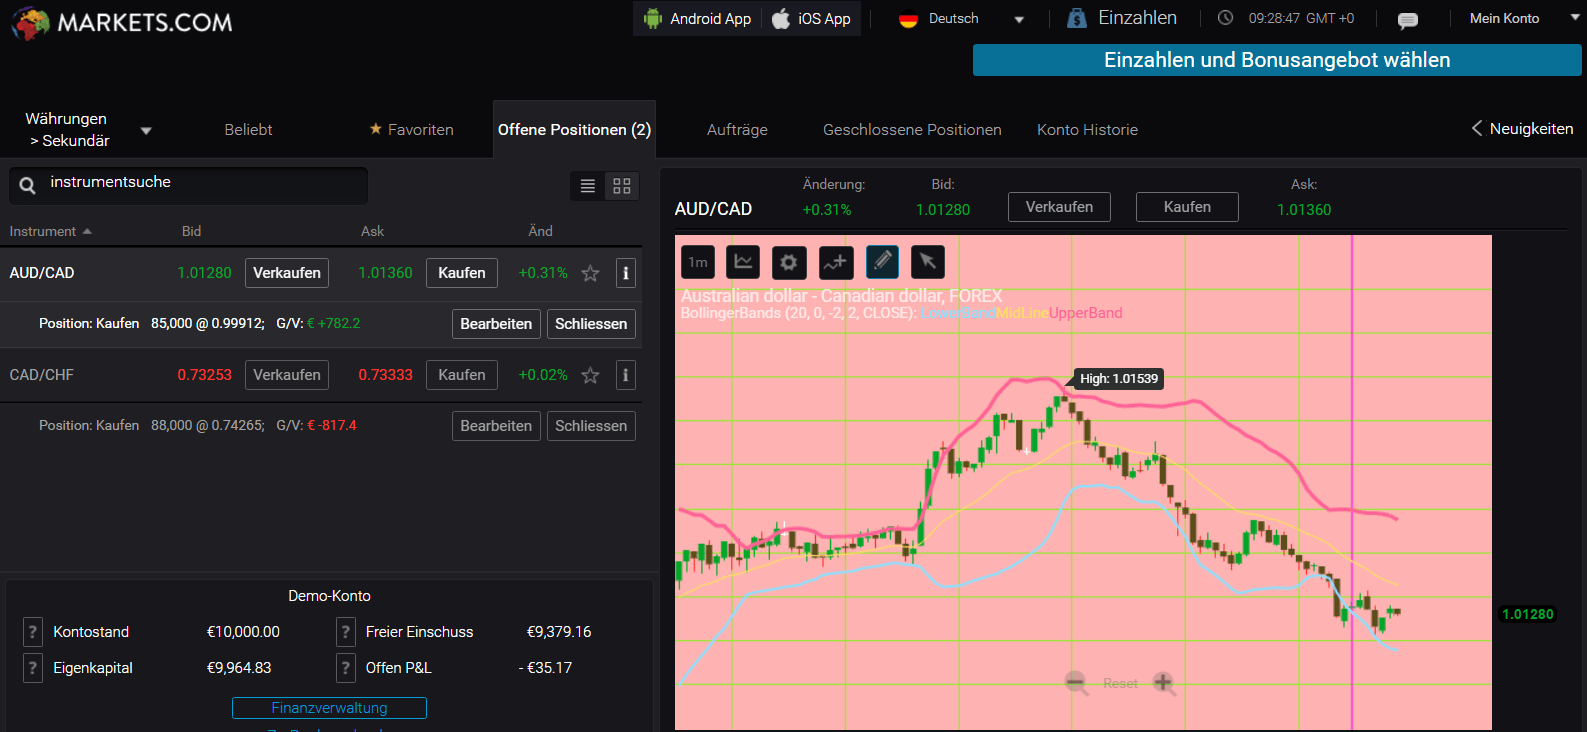Show help for Freier Einschuss

click(x=346, y=632)
